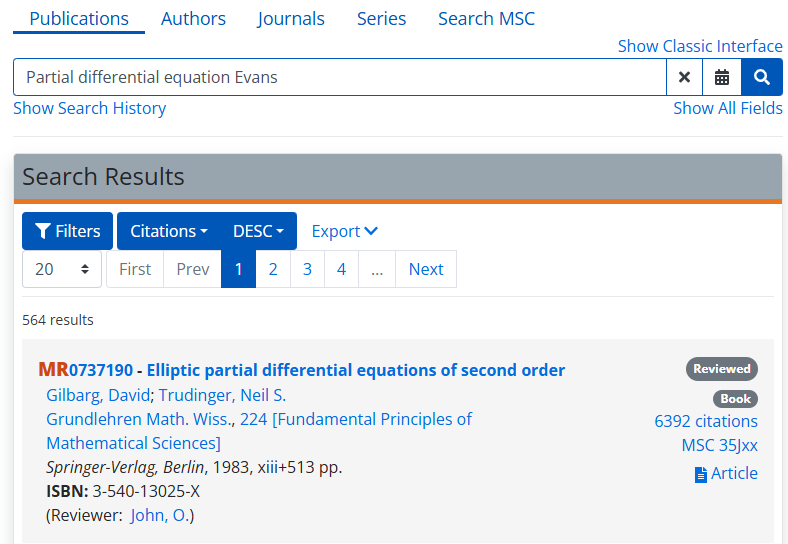Select Springer-Verlag, Berlin publisher text

click(125, 467)
